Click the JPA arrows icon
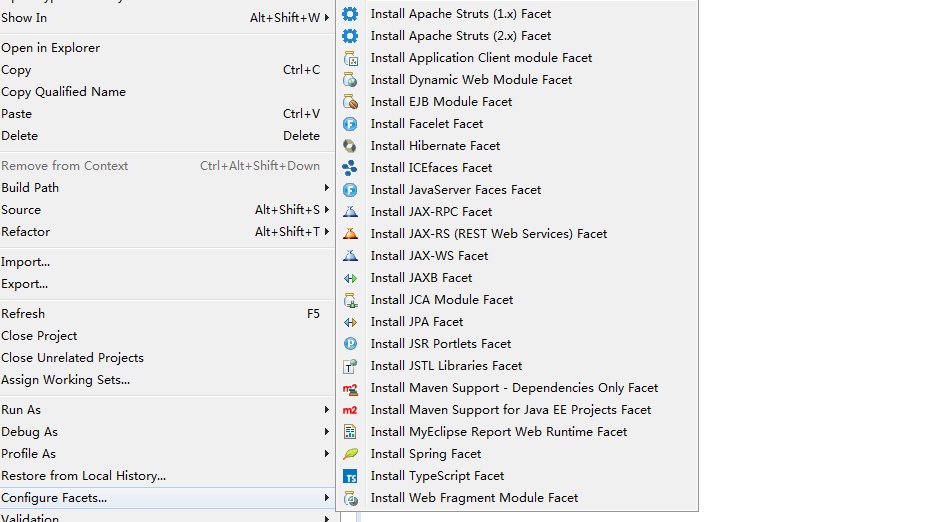This screenshot has width=941, height=522. [350, 322]
